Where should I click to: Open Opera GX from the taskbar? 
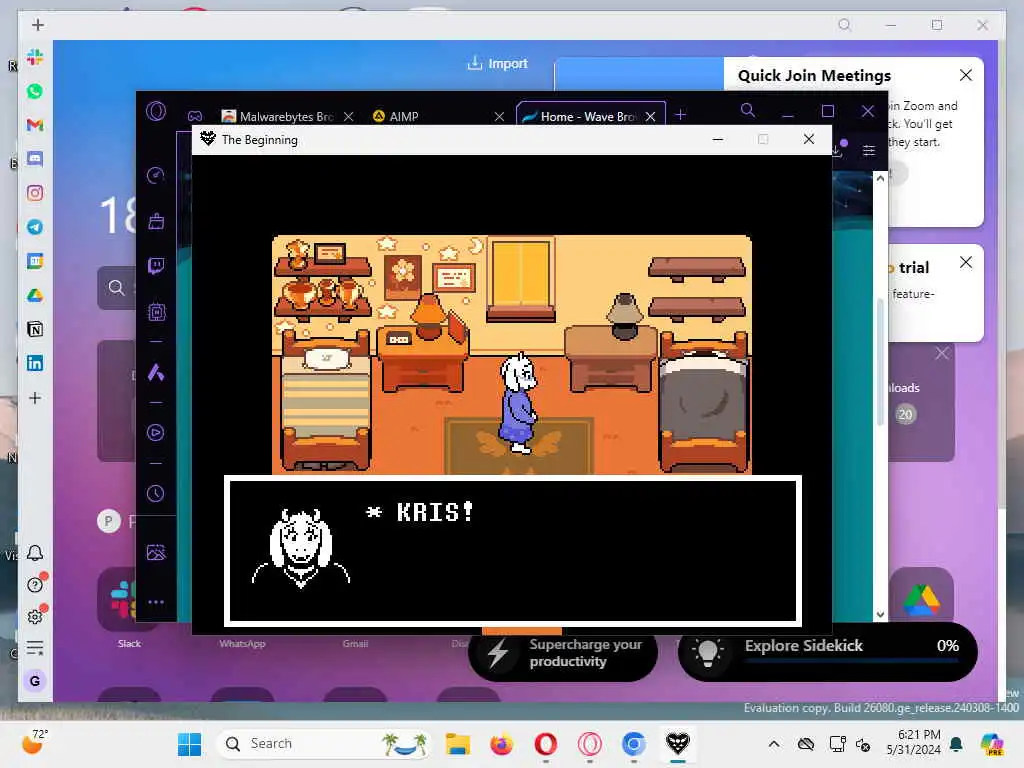(x=590, y=744)
